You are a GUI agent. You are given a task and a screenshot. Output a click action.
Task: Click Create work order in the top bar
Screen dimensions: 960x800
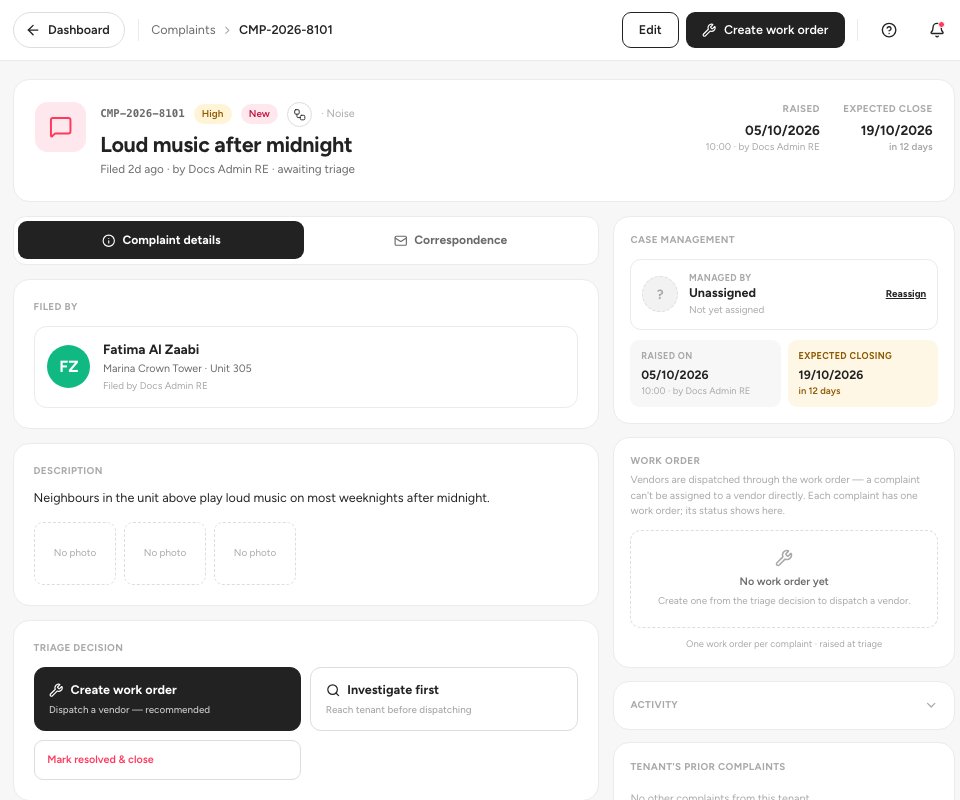tap(765, 30)
